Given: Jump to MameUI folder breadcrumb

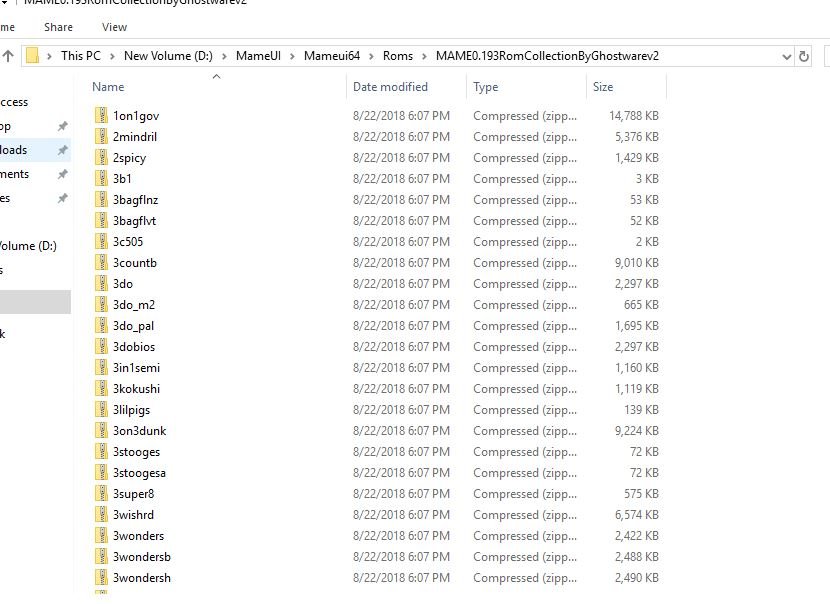Looking at the screenshot, I should tap(258, 56).
